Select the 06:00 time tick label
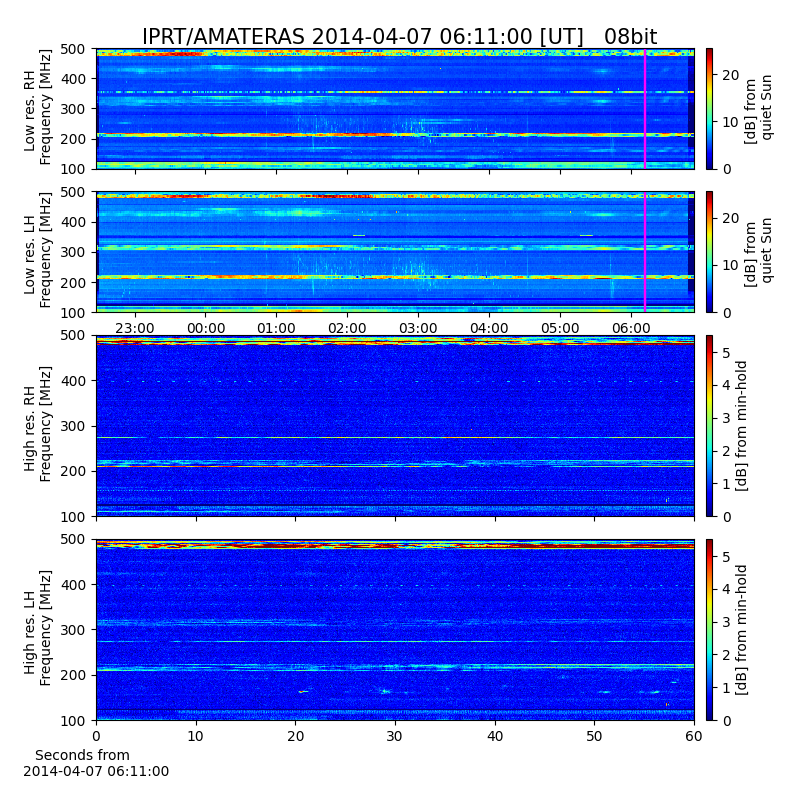800x800 pixels. pos(631,328)
